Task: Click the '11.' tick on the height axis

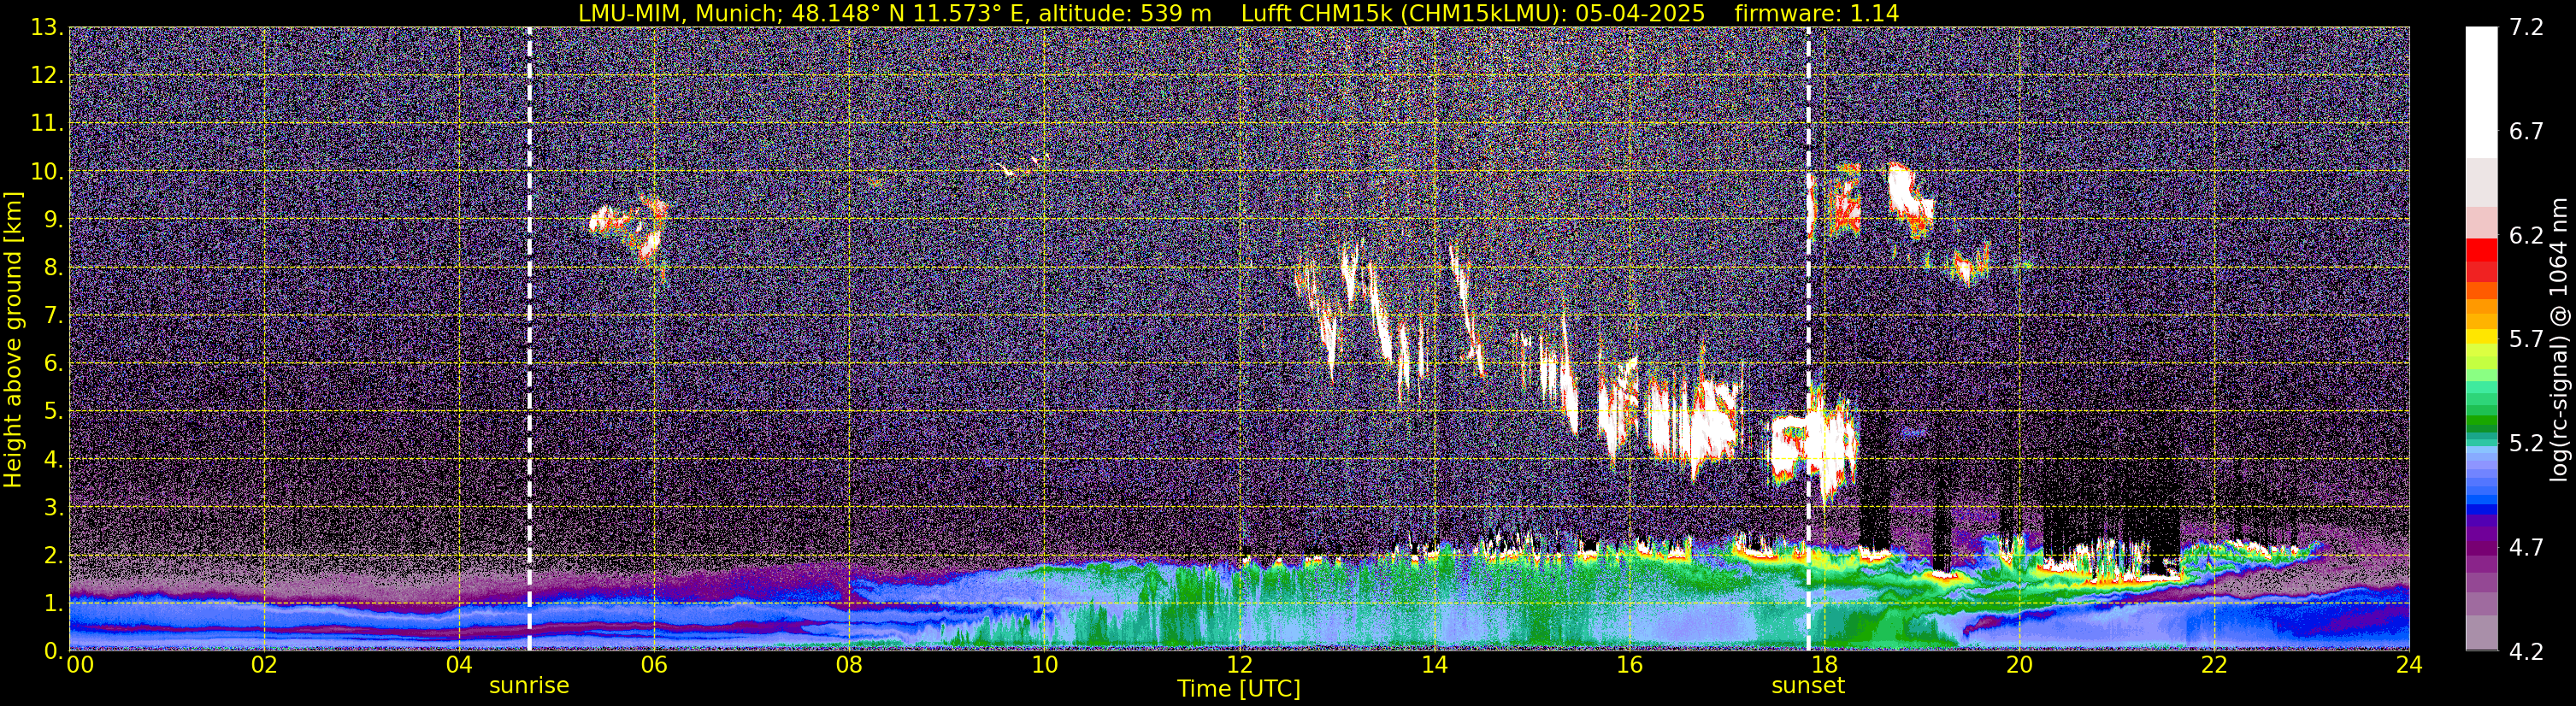Action: click(x=47, y=124)
